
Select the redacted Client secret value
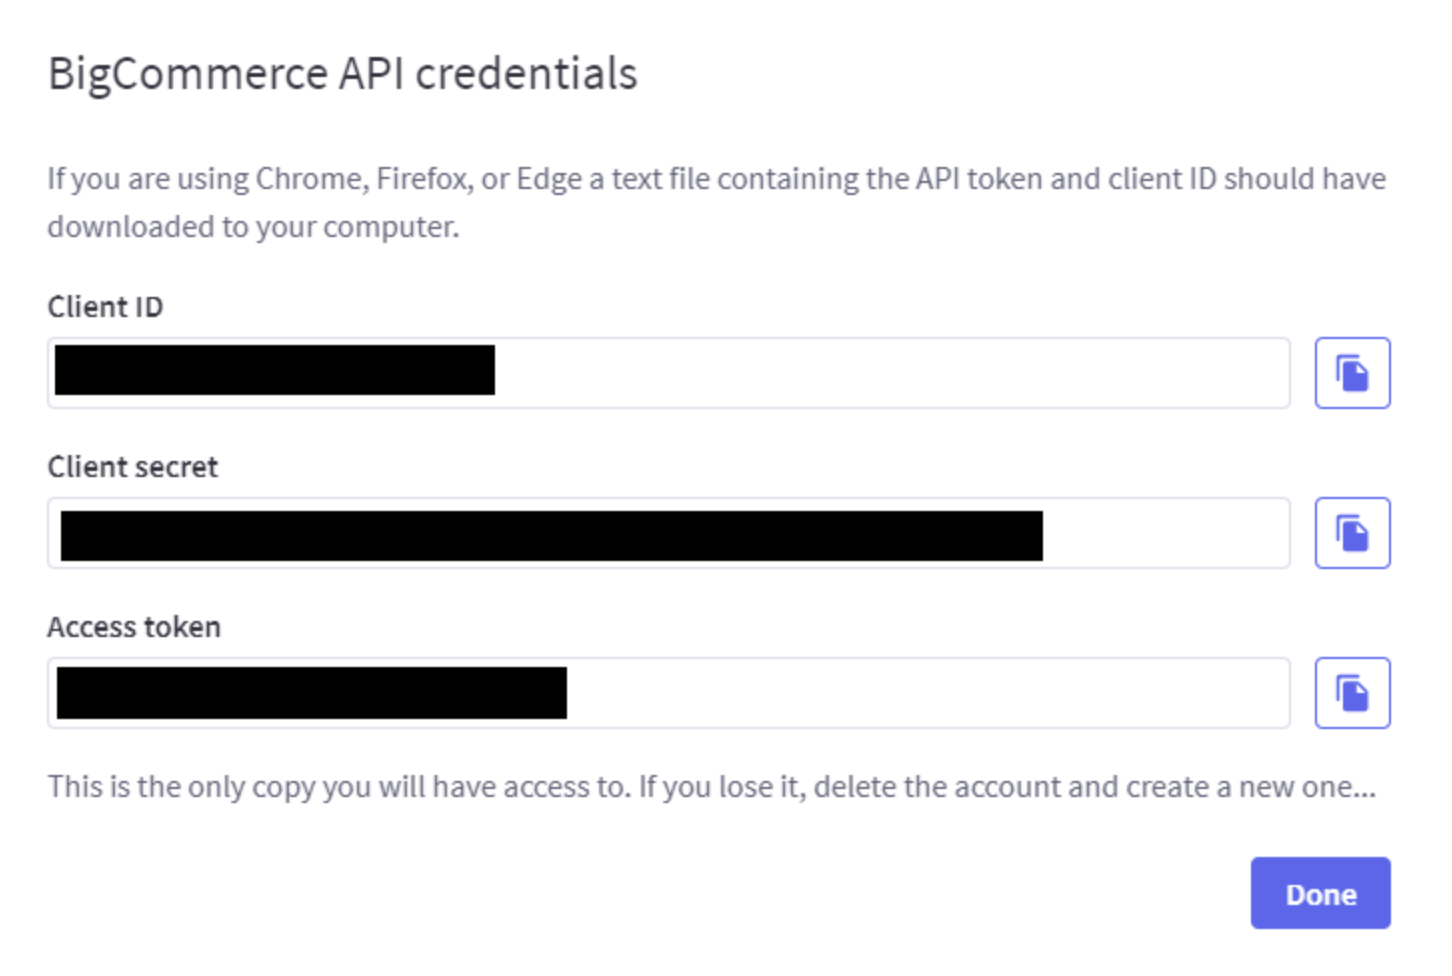552,536
